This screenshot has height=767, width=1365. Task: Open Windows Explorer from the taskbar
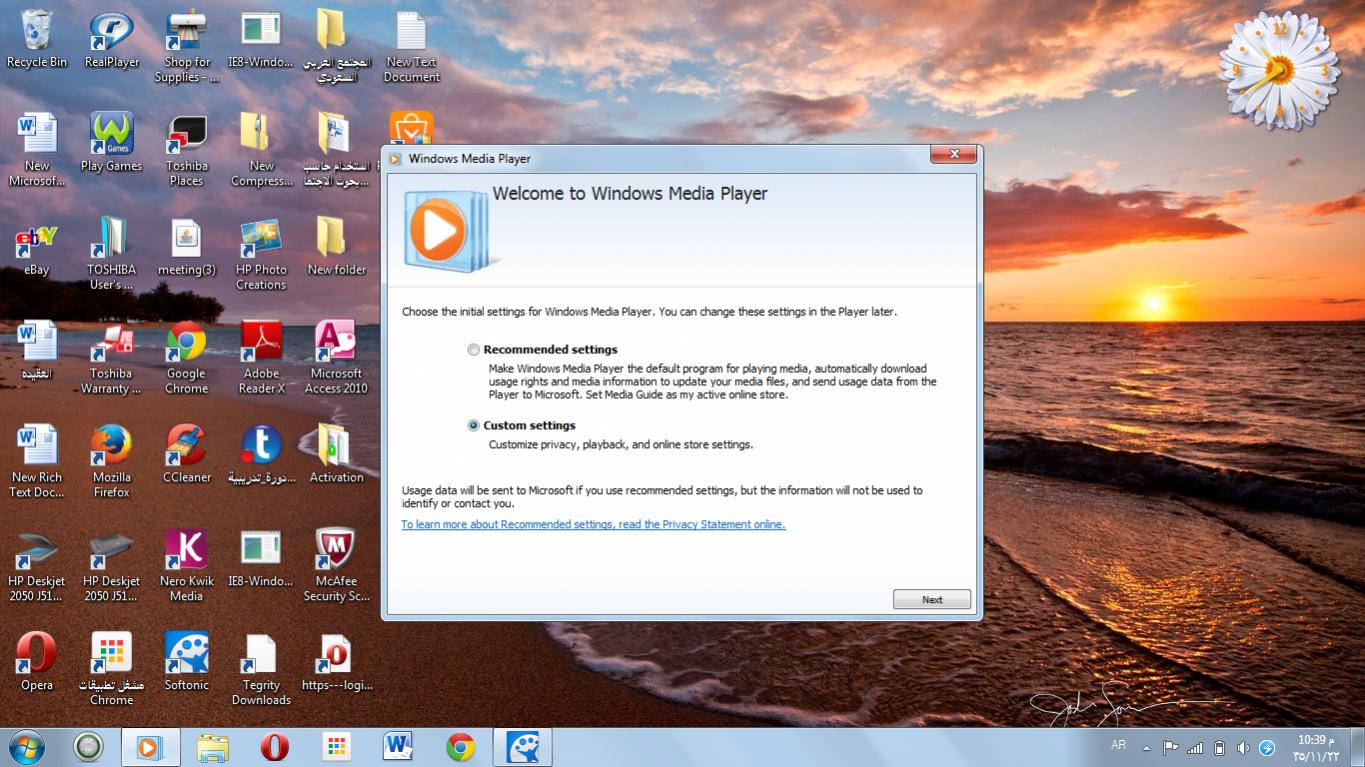click(213, 747)
